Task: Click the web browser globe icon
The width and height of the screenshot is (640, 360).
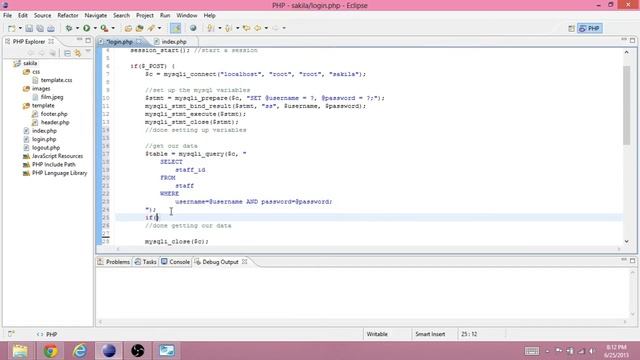Action: tap(193, 28)
